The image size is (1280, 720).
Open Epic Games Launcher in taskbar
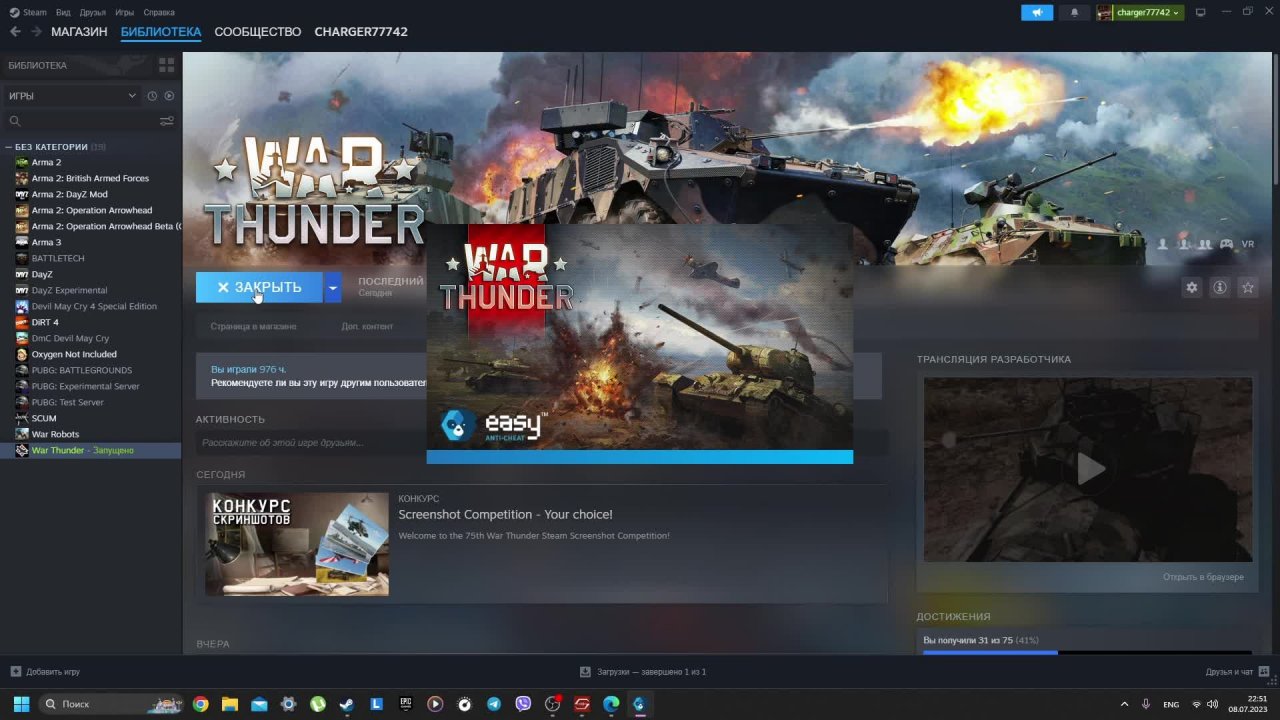click(406, 704)
